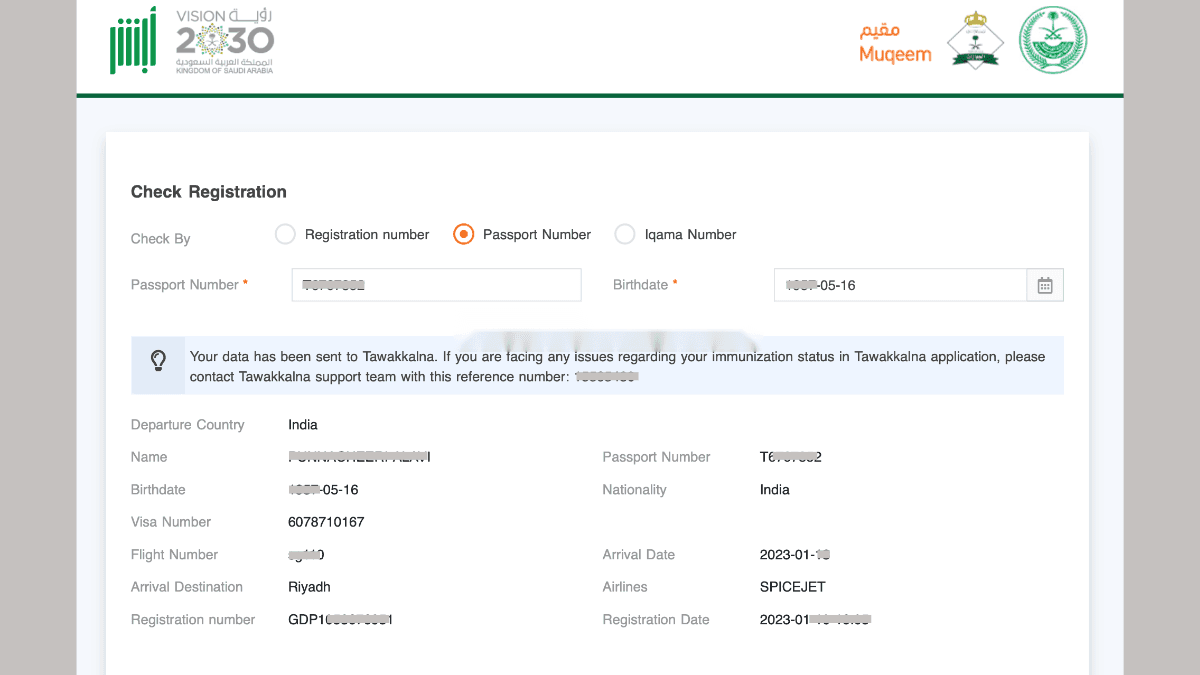Click the Airlines value SPICEJET
The height and width of the screenshot is (675, 1200).
[793, 587]
